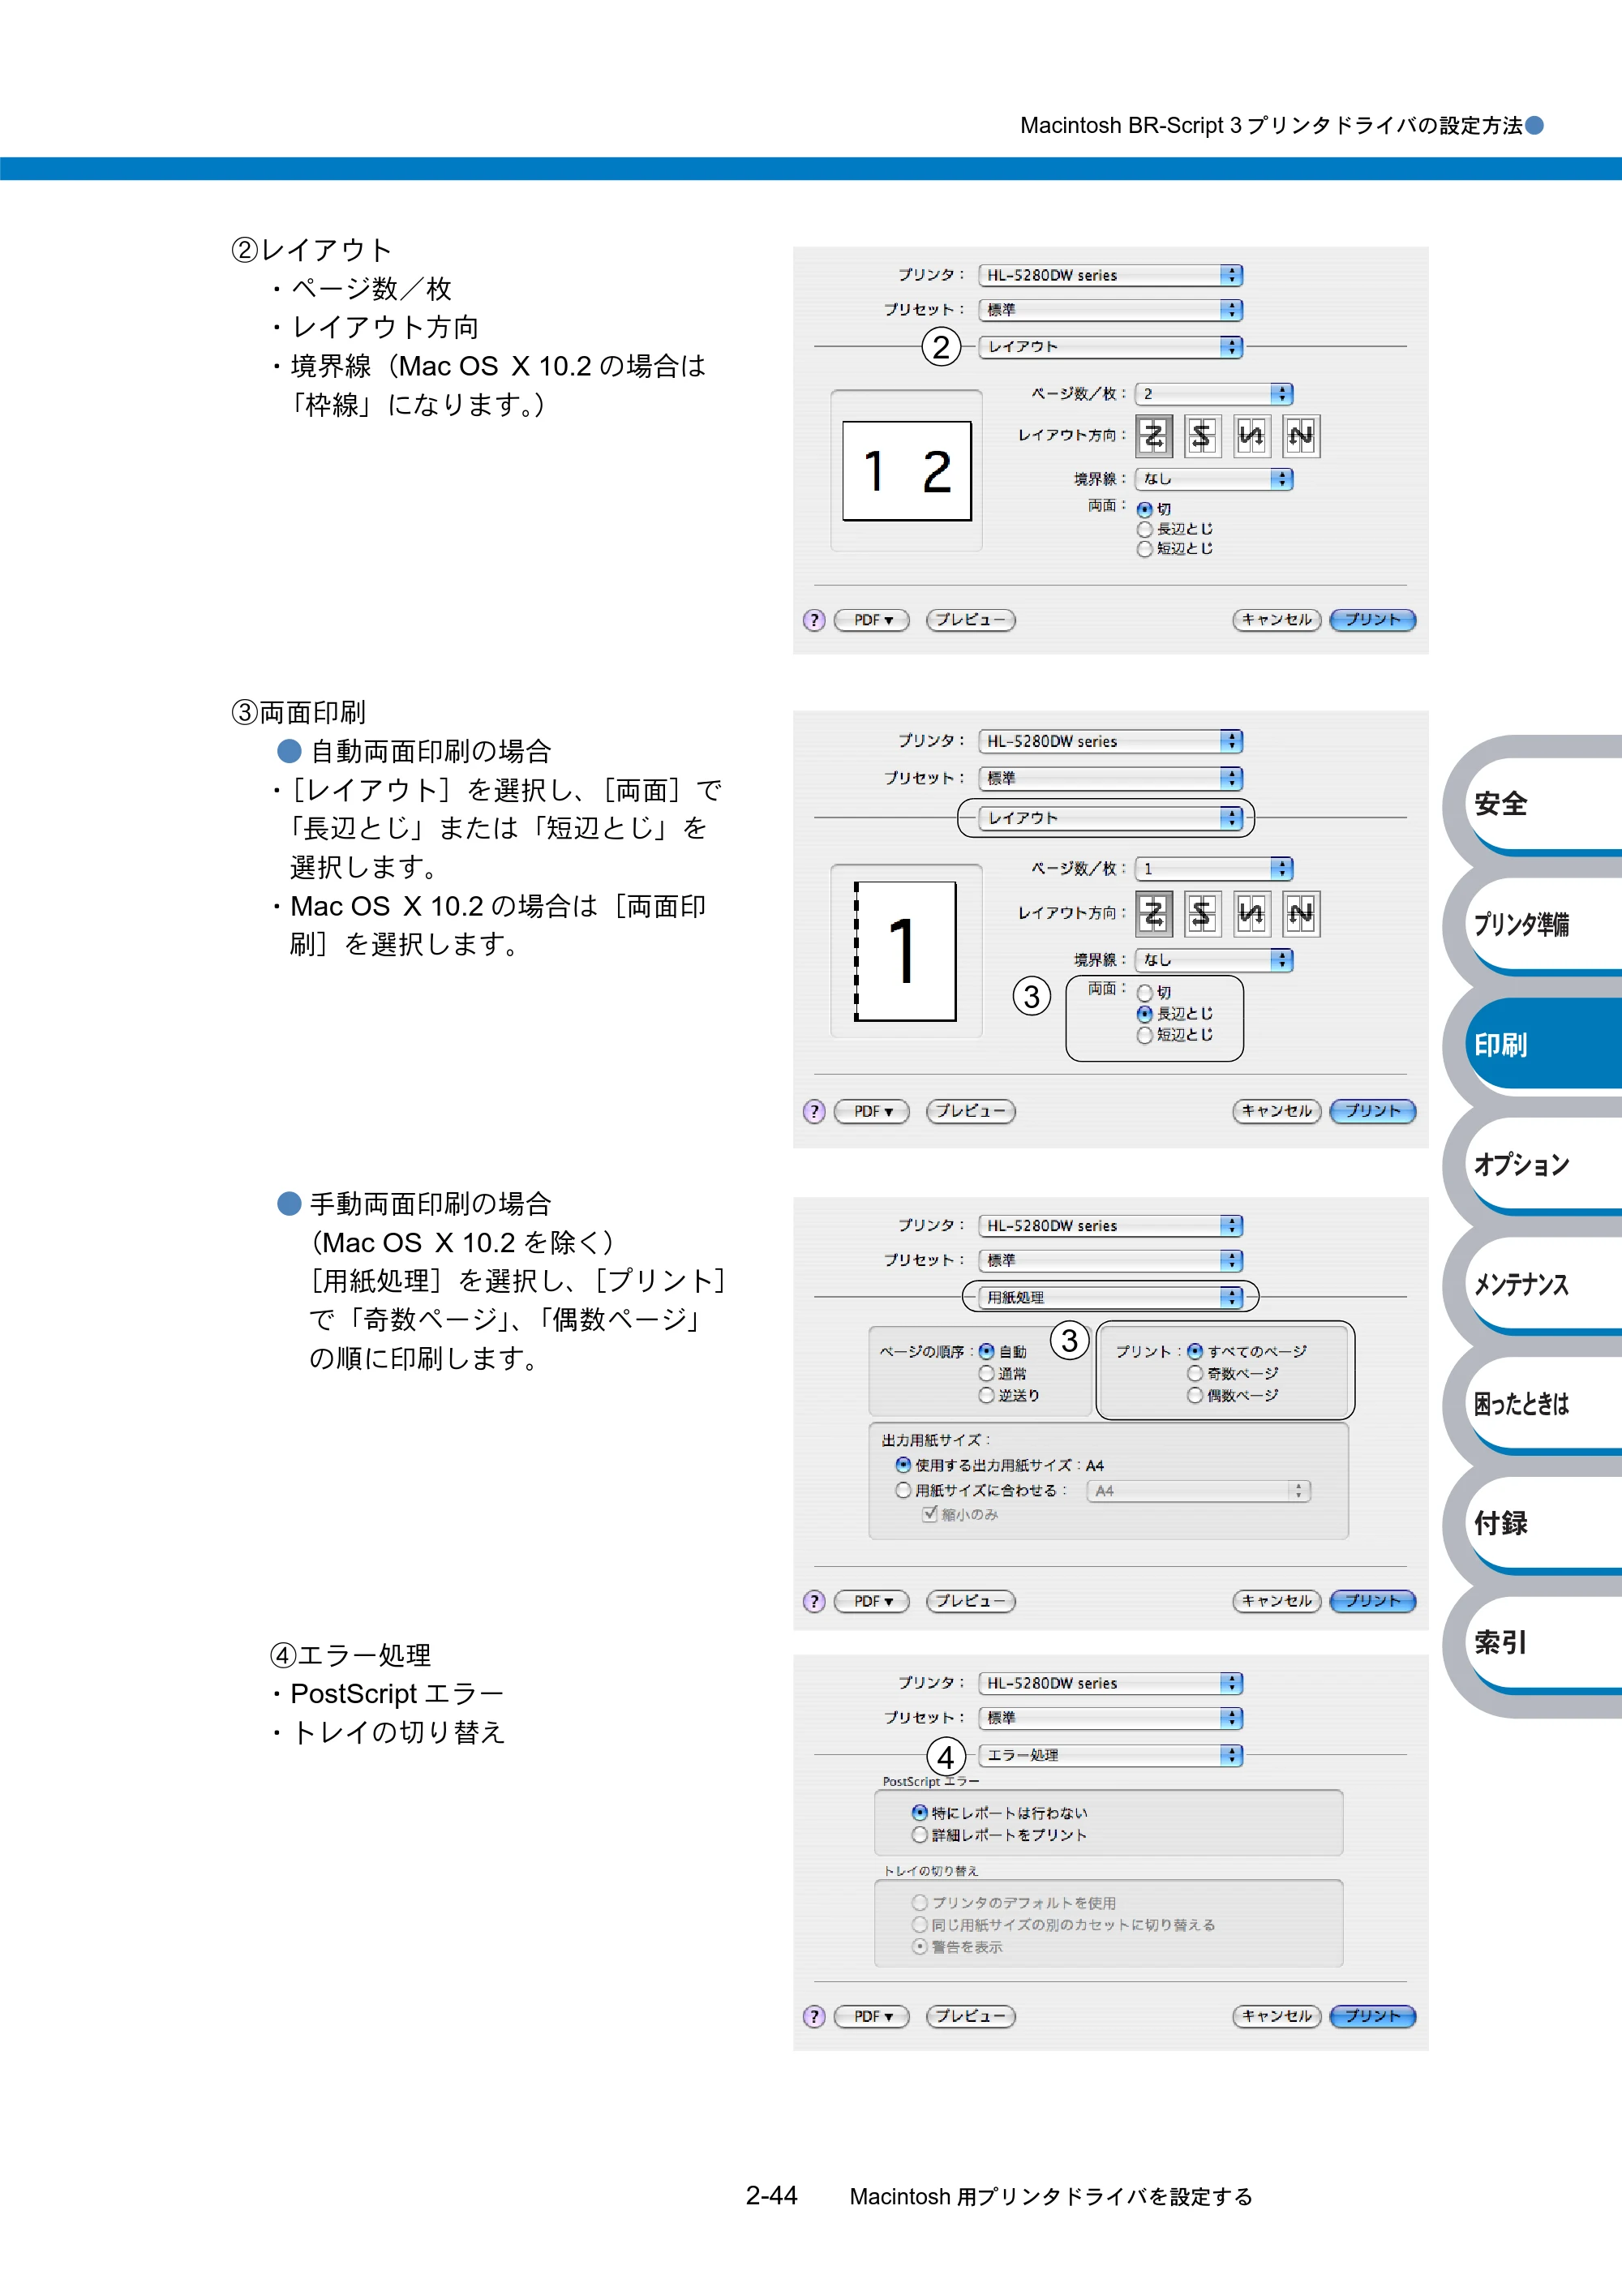The width and height of the screenshot is (1622, 2296).
Task: Click help icon in the 2-pages-per-sheet layout dialog
Action: 814,620
